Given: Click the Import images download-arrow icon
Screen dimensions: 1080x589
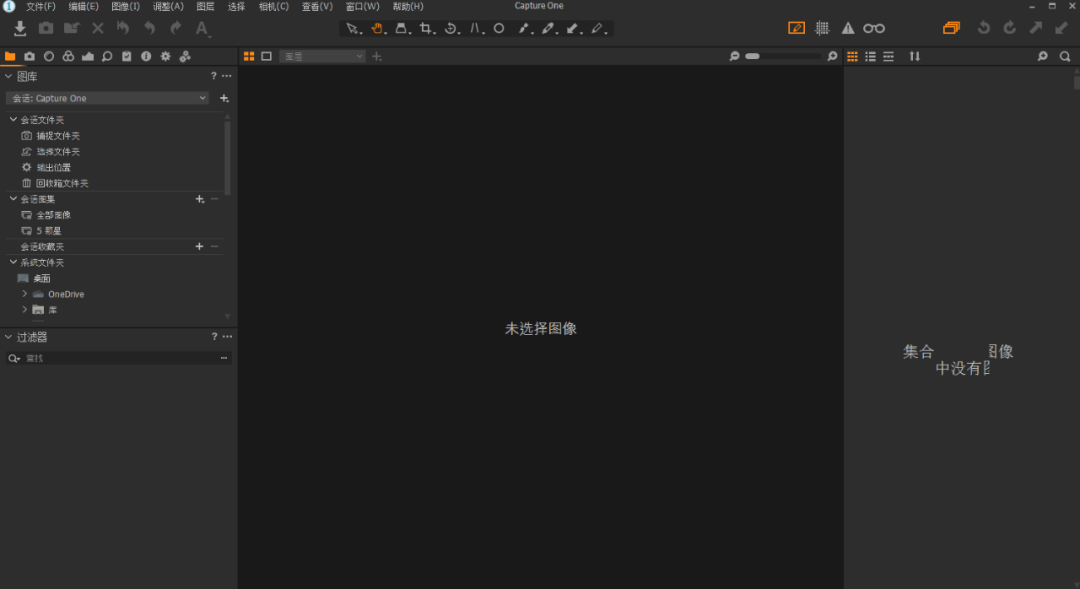Looking at the screenshot, I should [20, 28].
